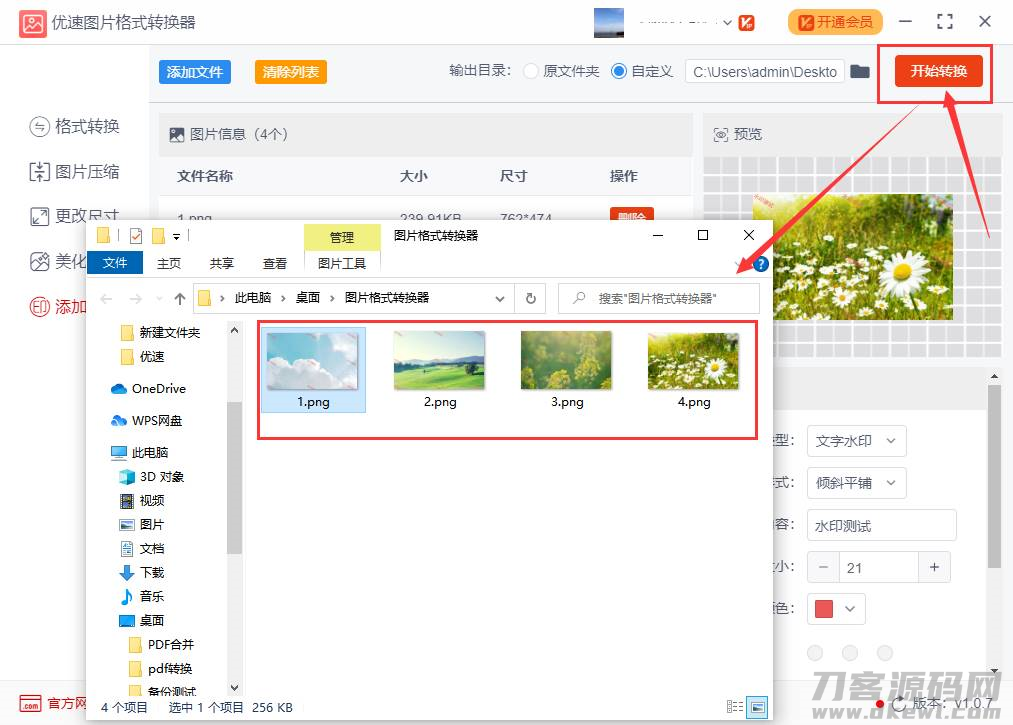
Task: Open PDF合并 folder in navigation pane
Action: point(162,644)
